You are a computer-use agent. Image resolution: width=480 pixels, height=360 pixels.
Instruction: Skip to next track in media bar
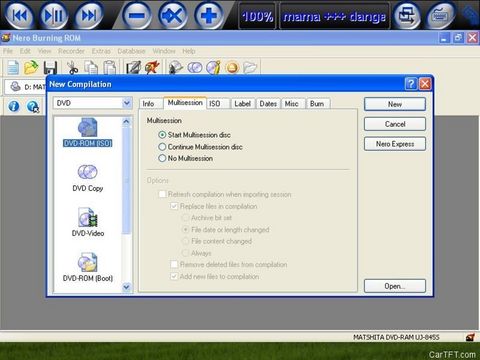click(x=89, y=15)
